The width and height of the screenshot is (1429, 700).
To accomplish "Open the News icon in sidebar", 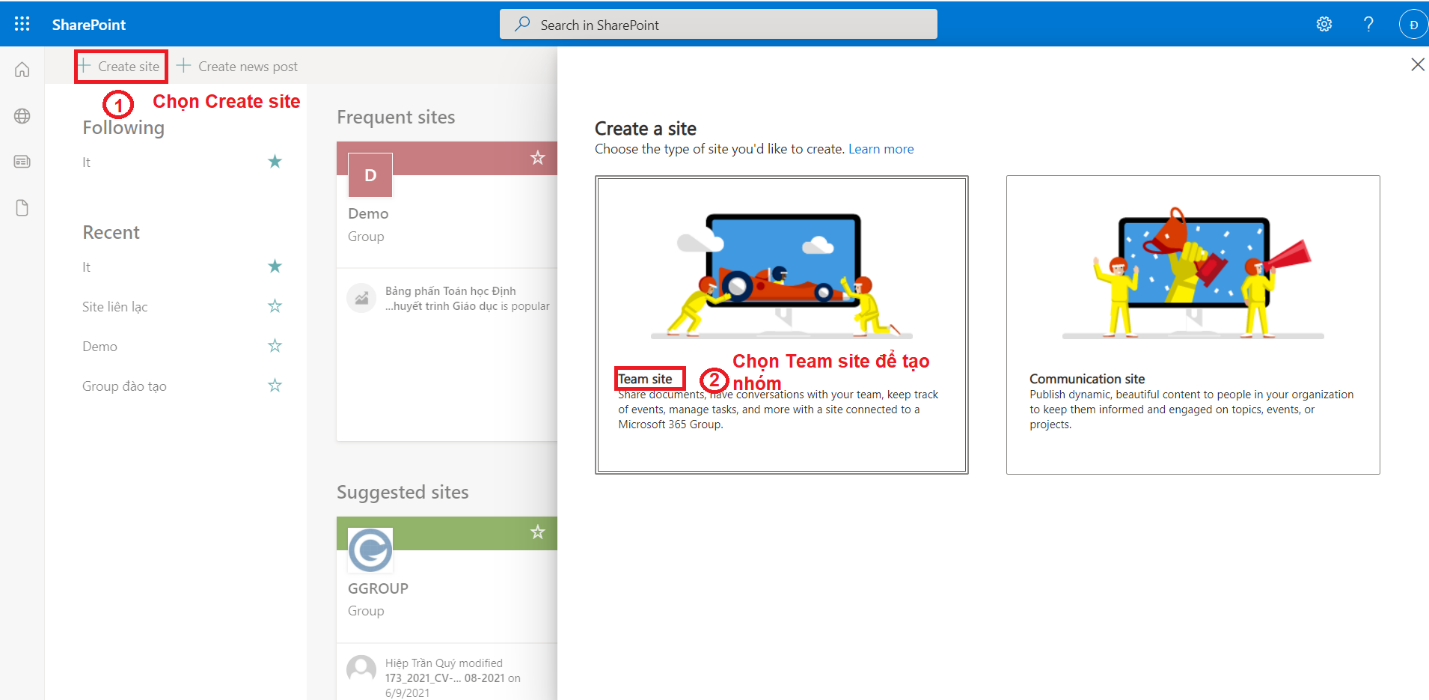I will tap(22, 162).
